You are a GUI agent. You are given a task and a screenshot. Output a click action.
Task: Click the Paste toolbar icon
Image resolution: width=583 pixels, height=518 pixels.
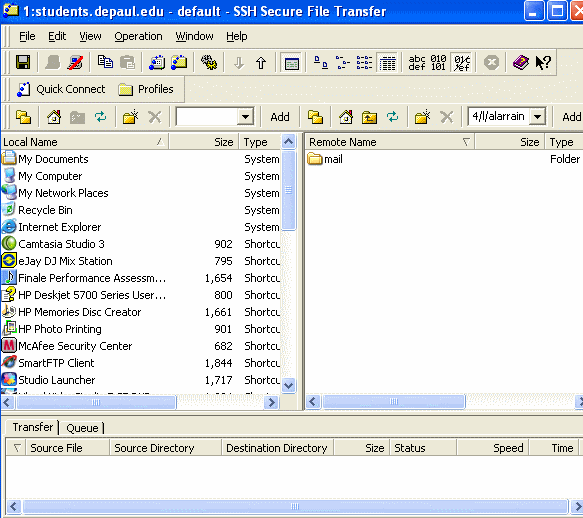[128, 62]
